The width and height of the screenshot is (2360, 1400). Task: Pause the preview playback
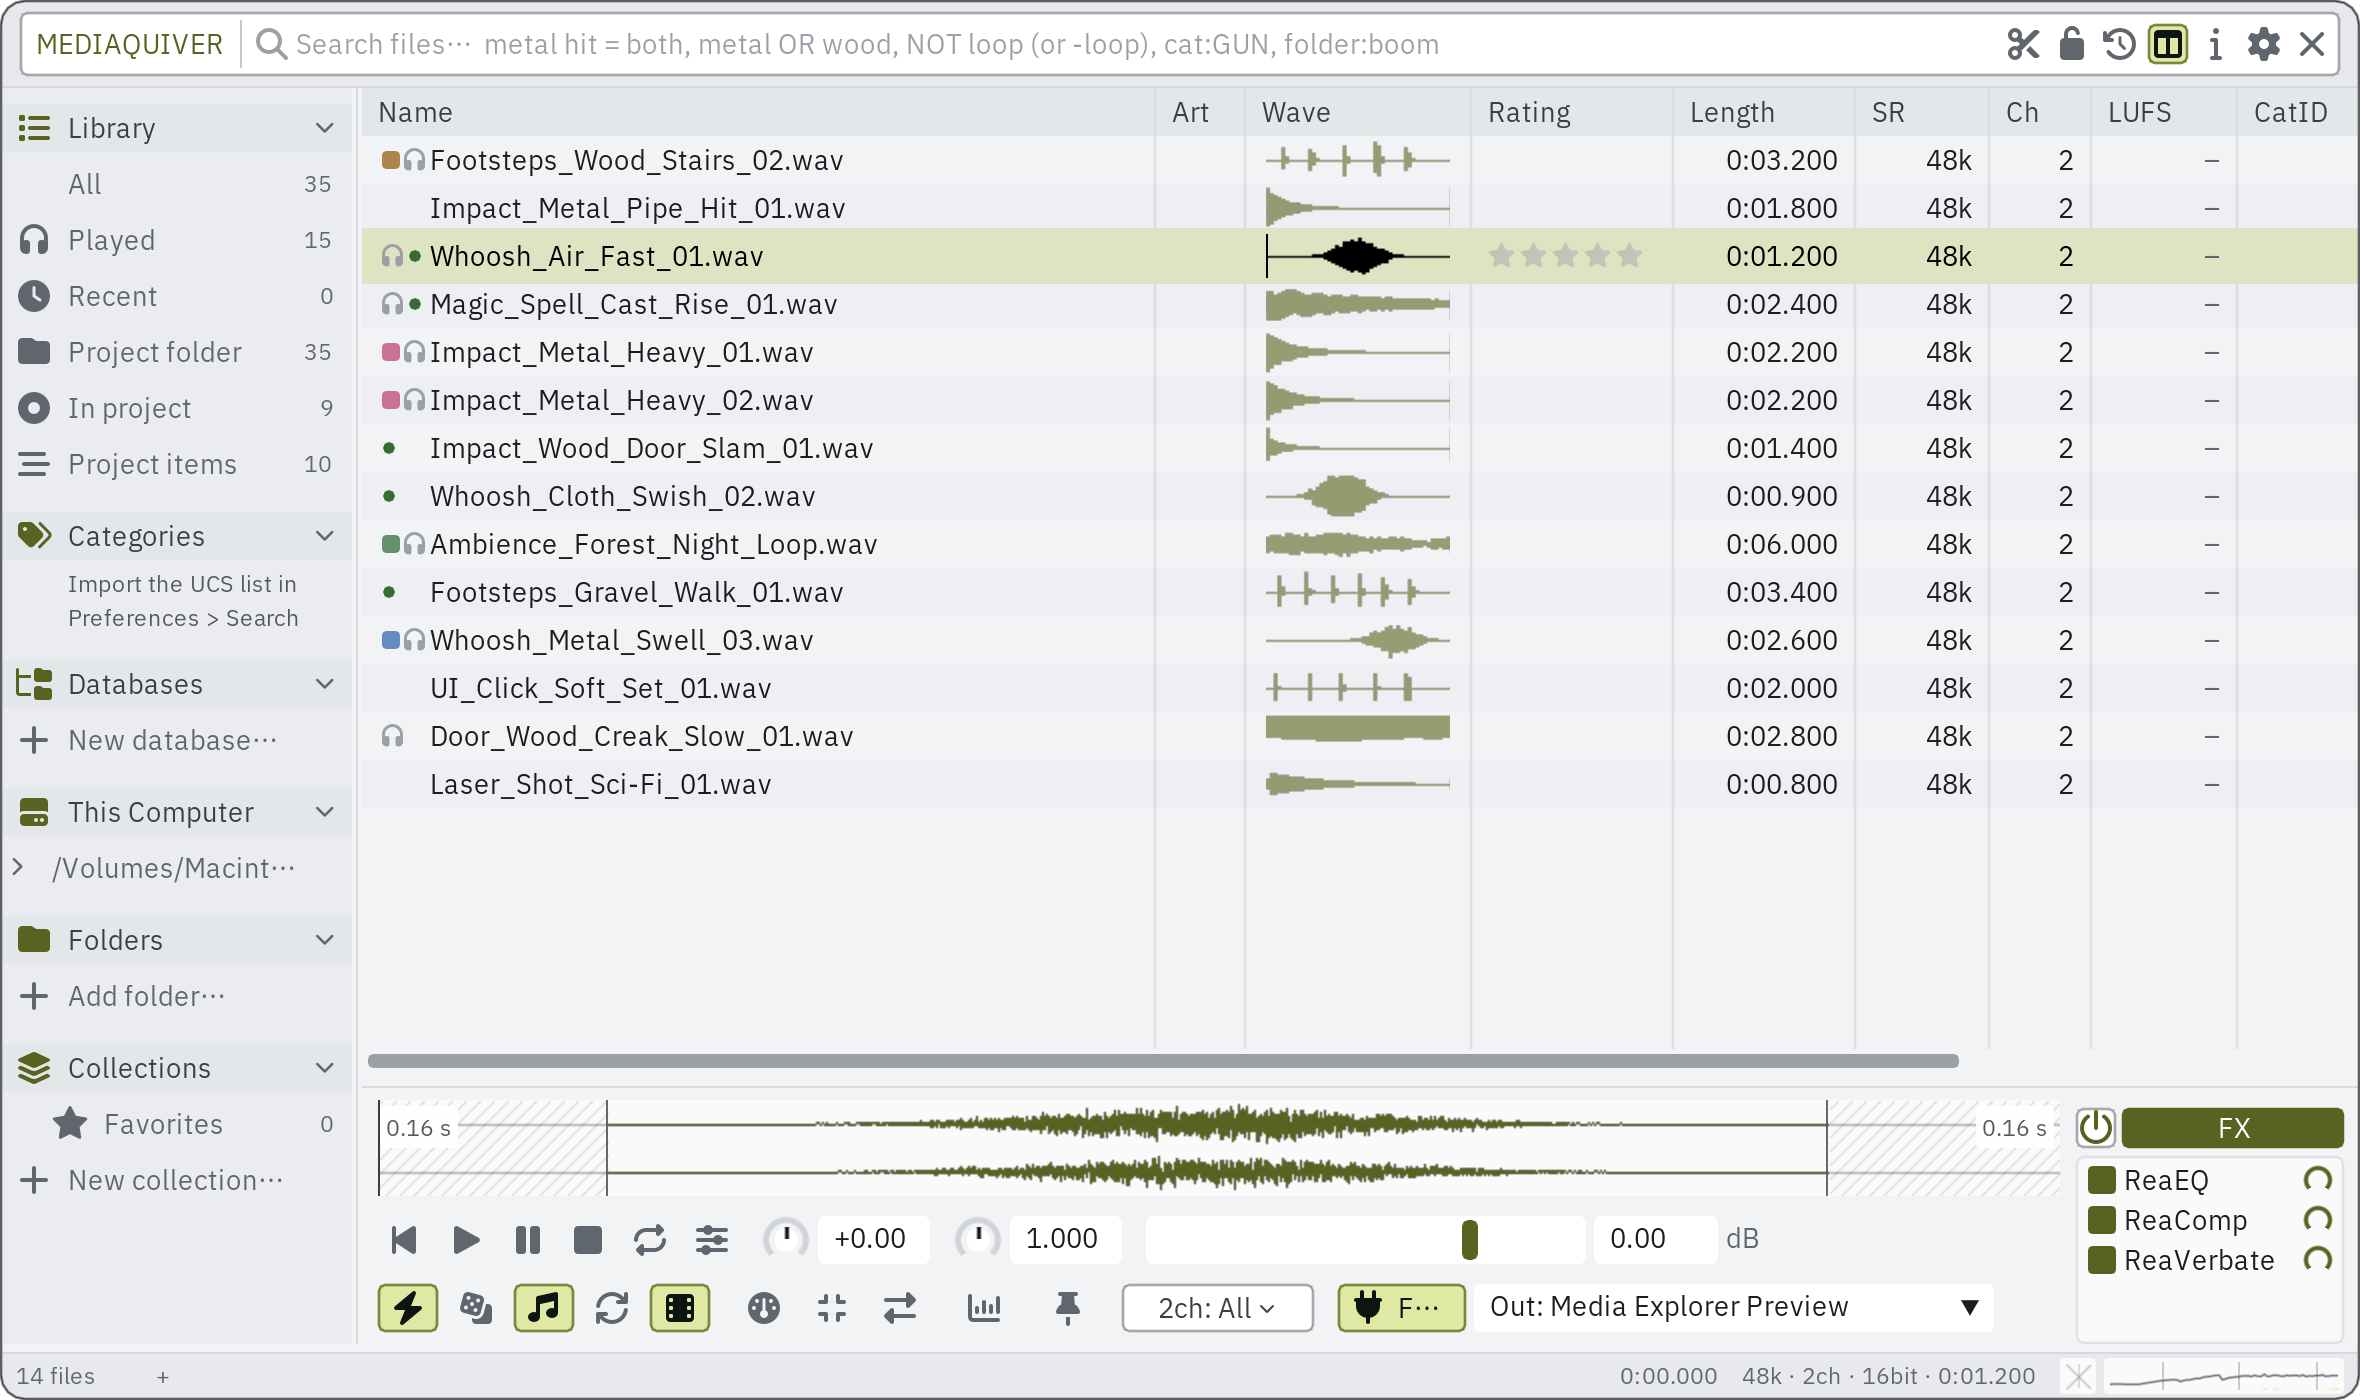(528, 1240)
